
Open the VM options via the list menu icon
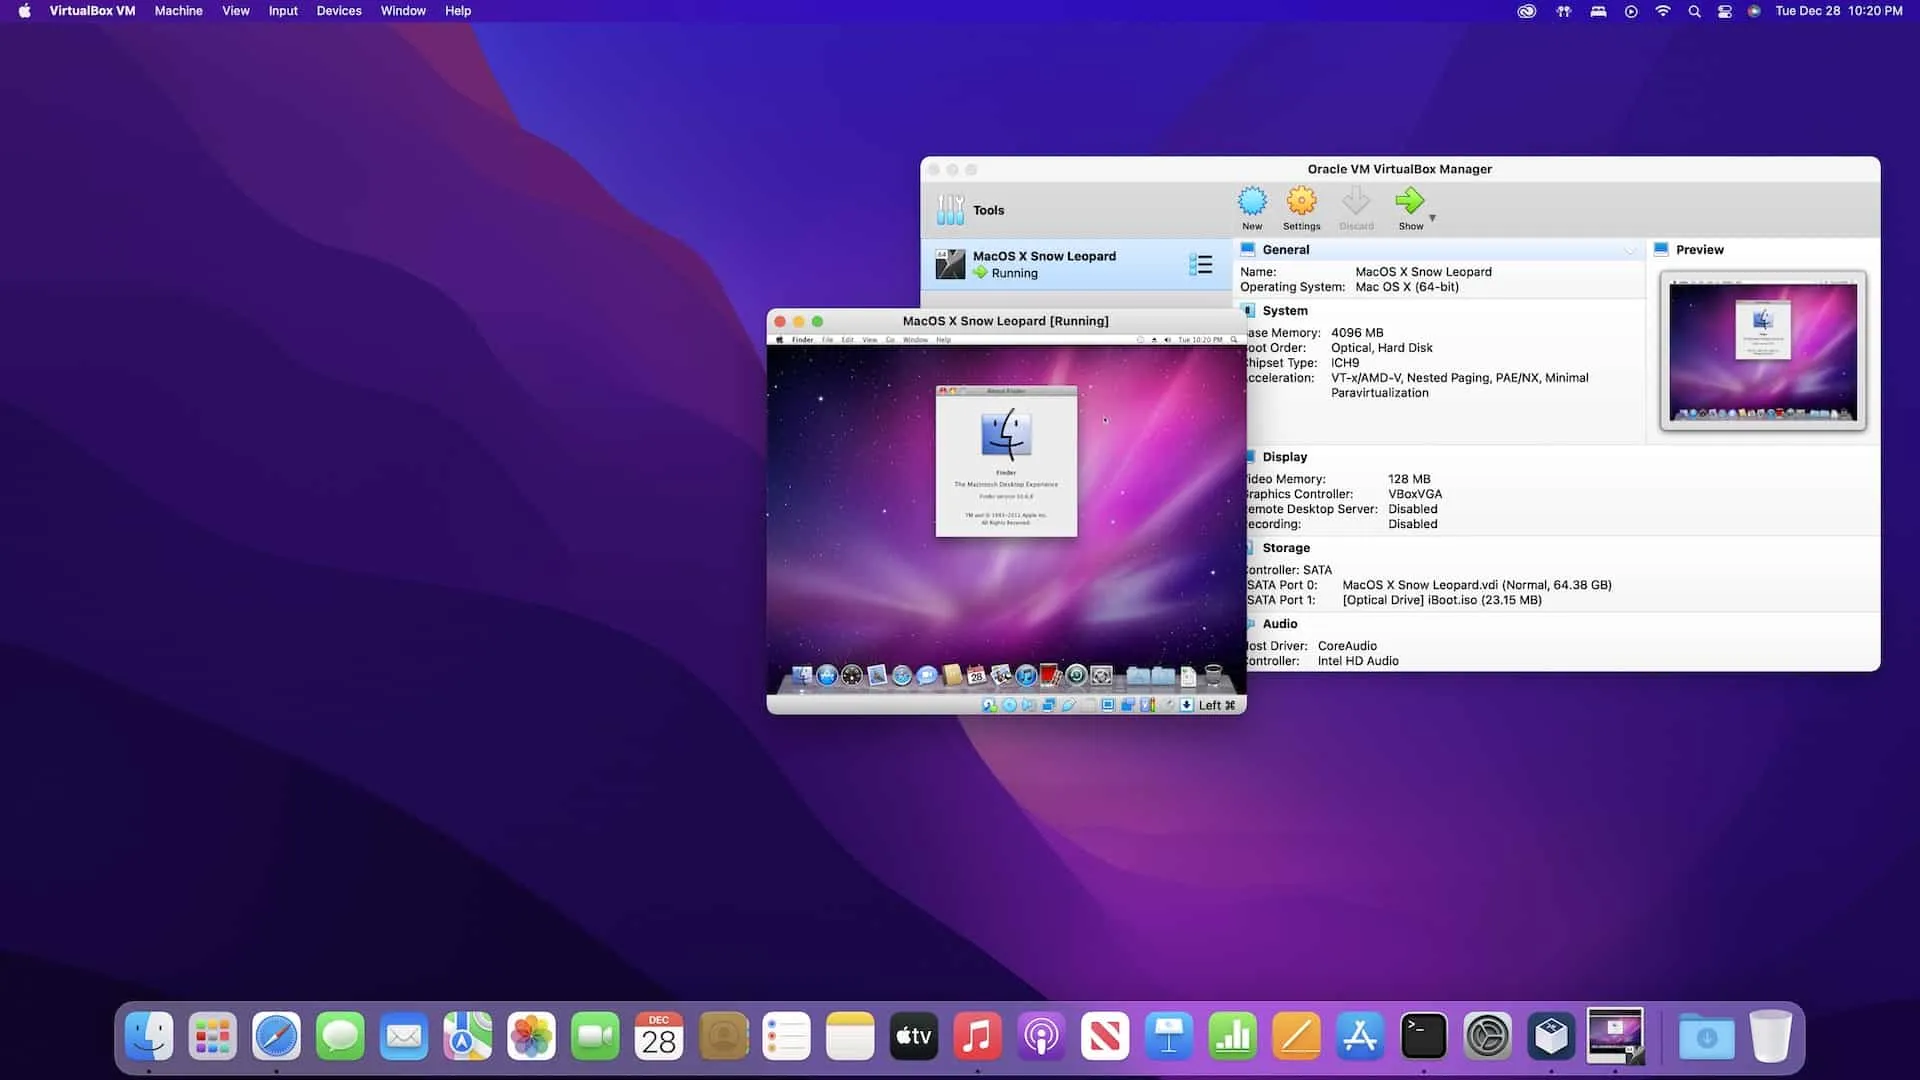coord(1200,264)
